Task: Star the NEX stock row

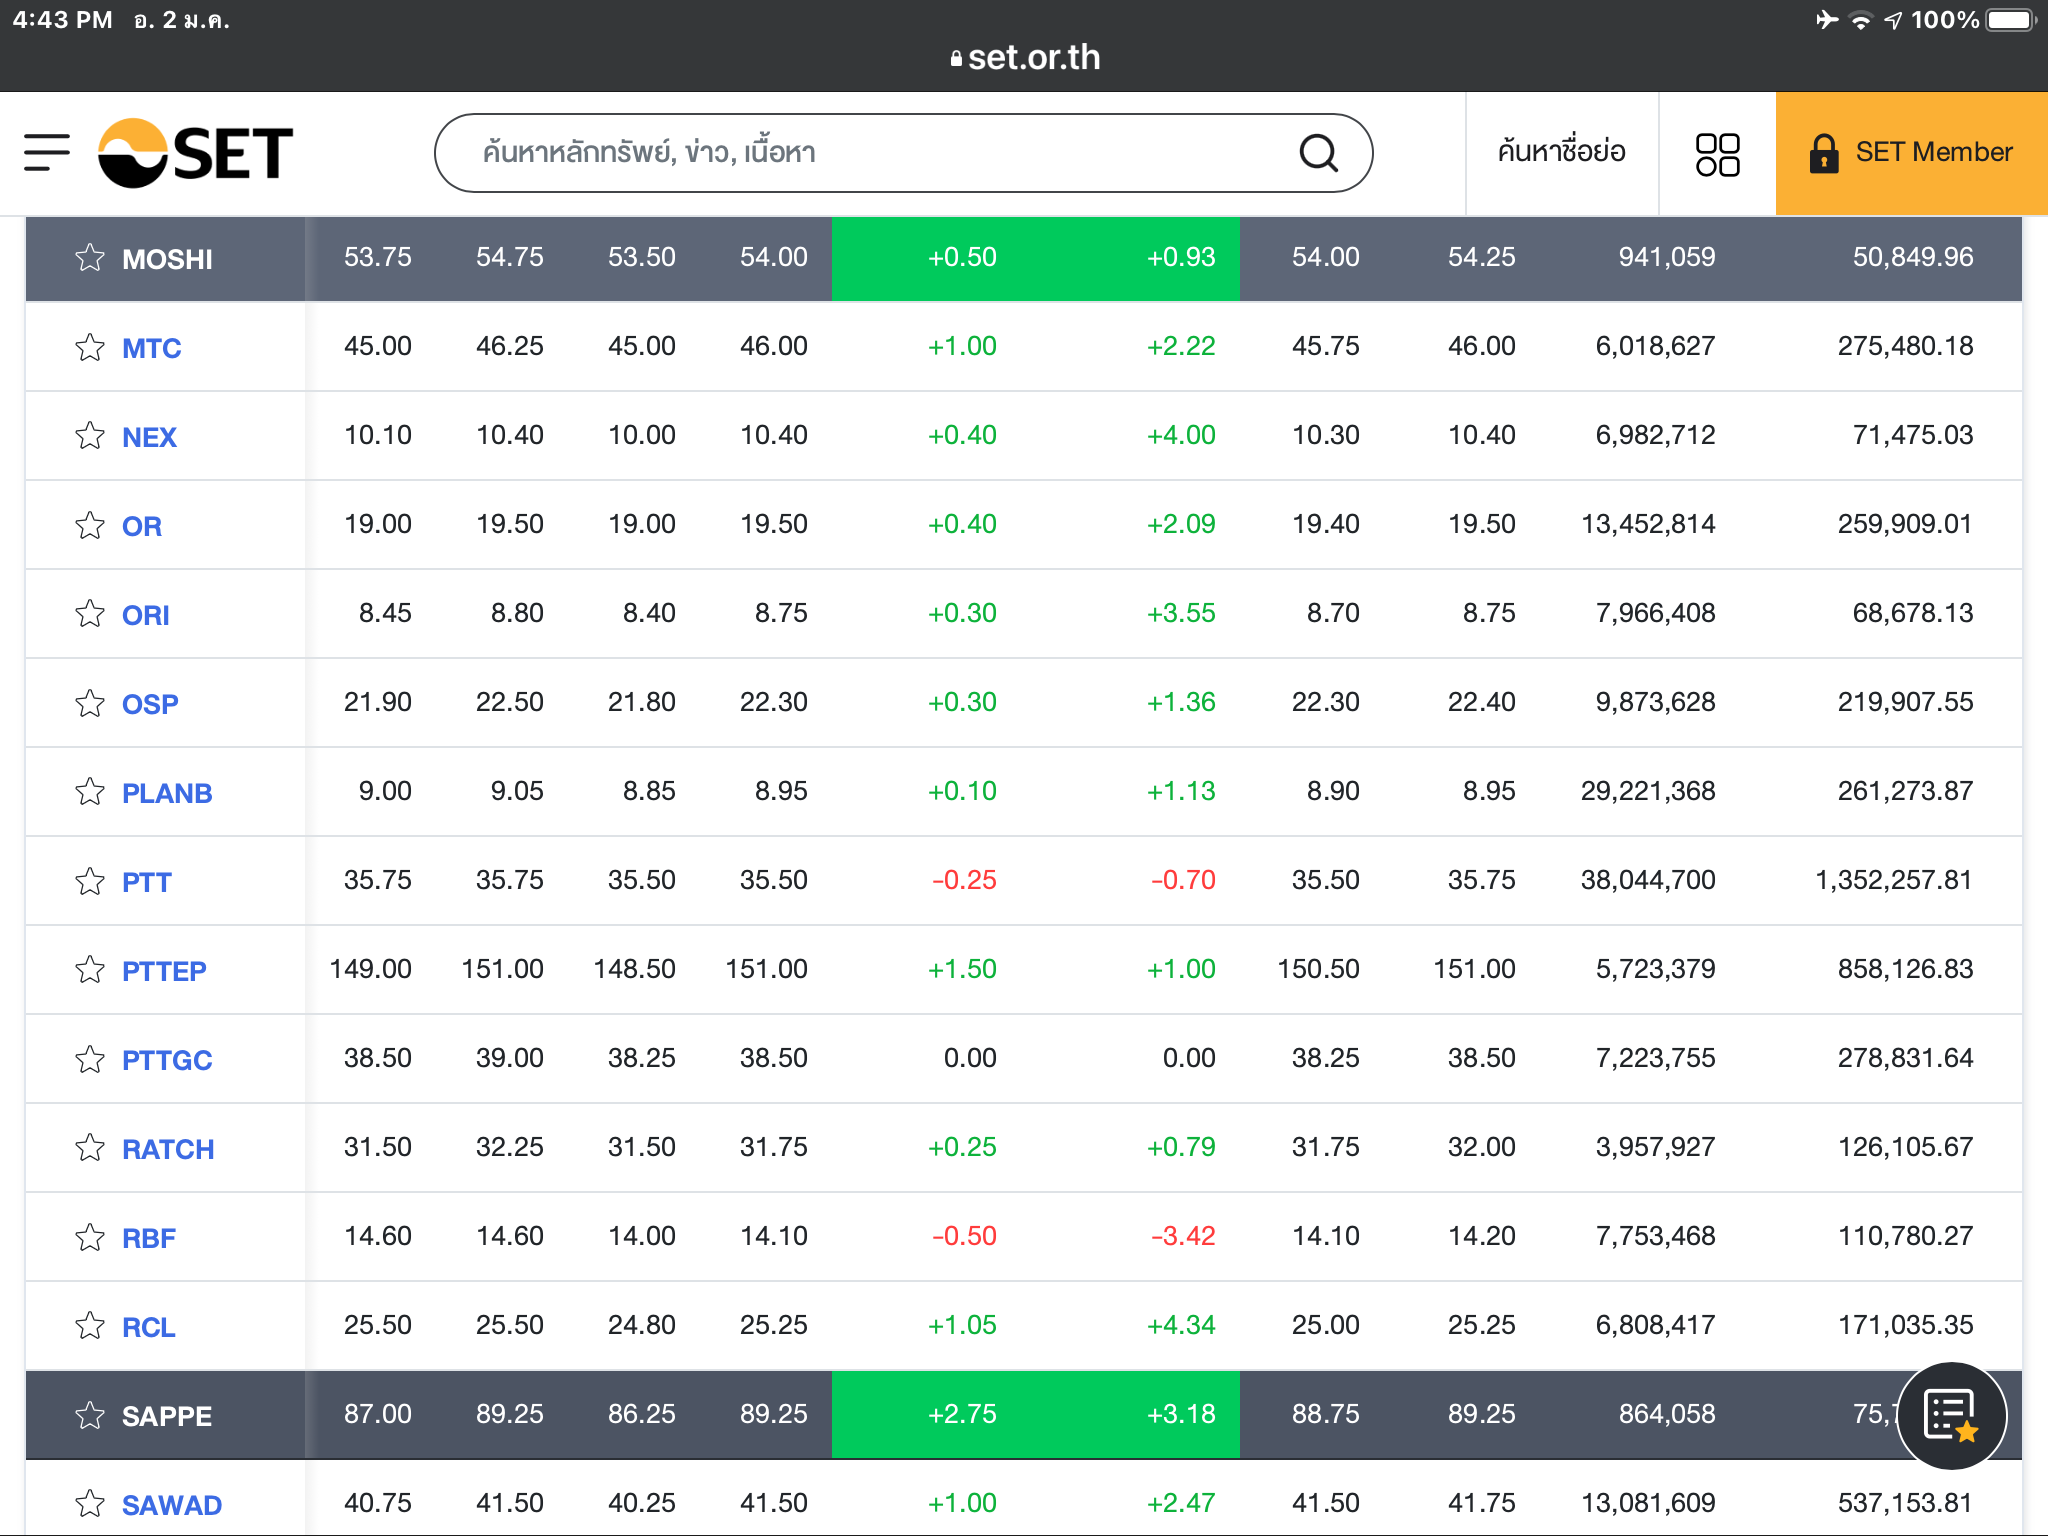Action: (90, 436)
